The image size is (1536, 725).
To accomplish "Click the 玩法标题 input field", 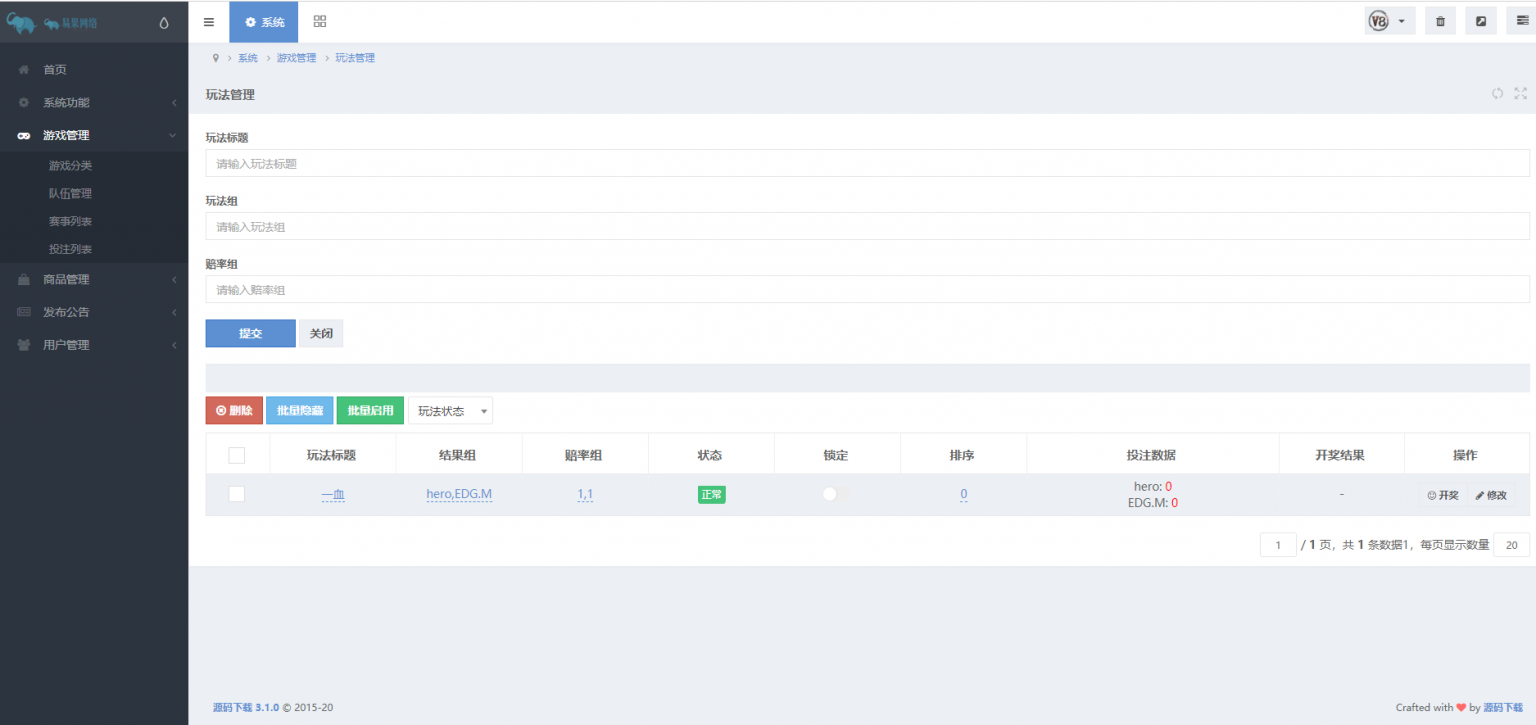I will pos(867,163).
